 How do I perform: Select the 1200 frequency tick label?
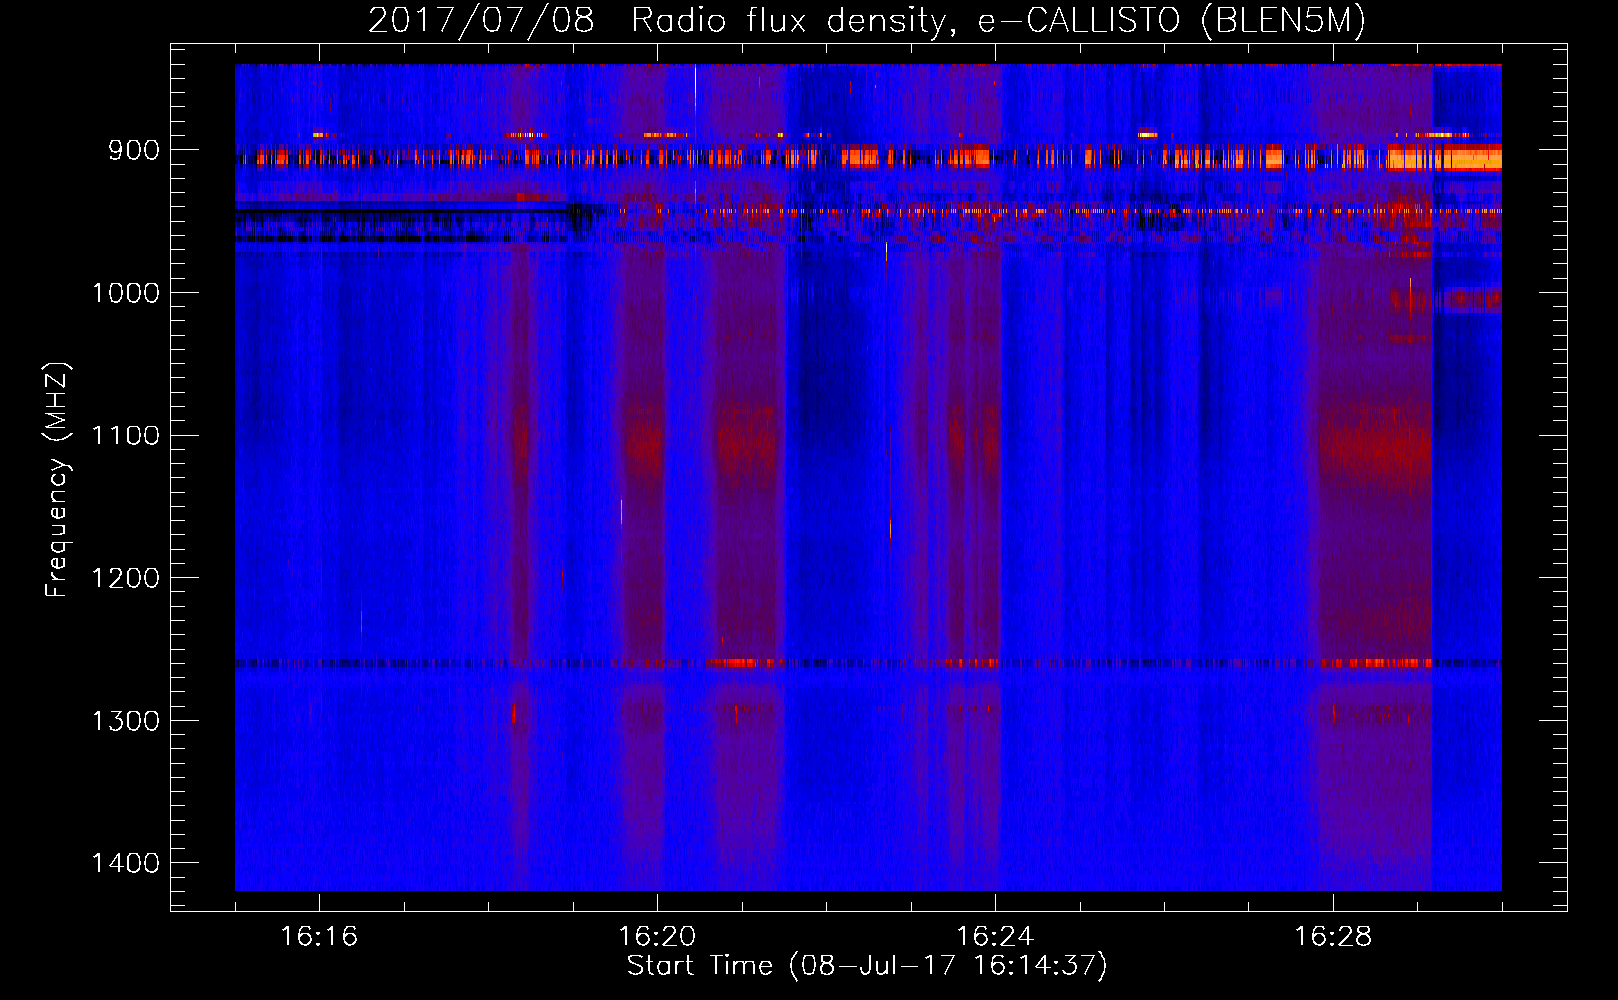pos(125,578)
